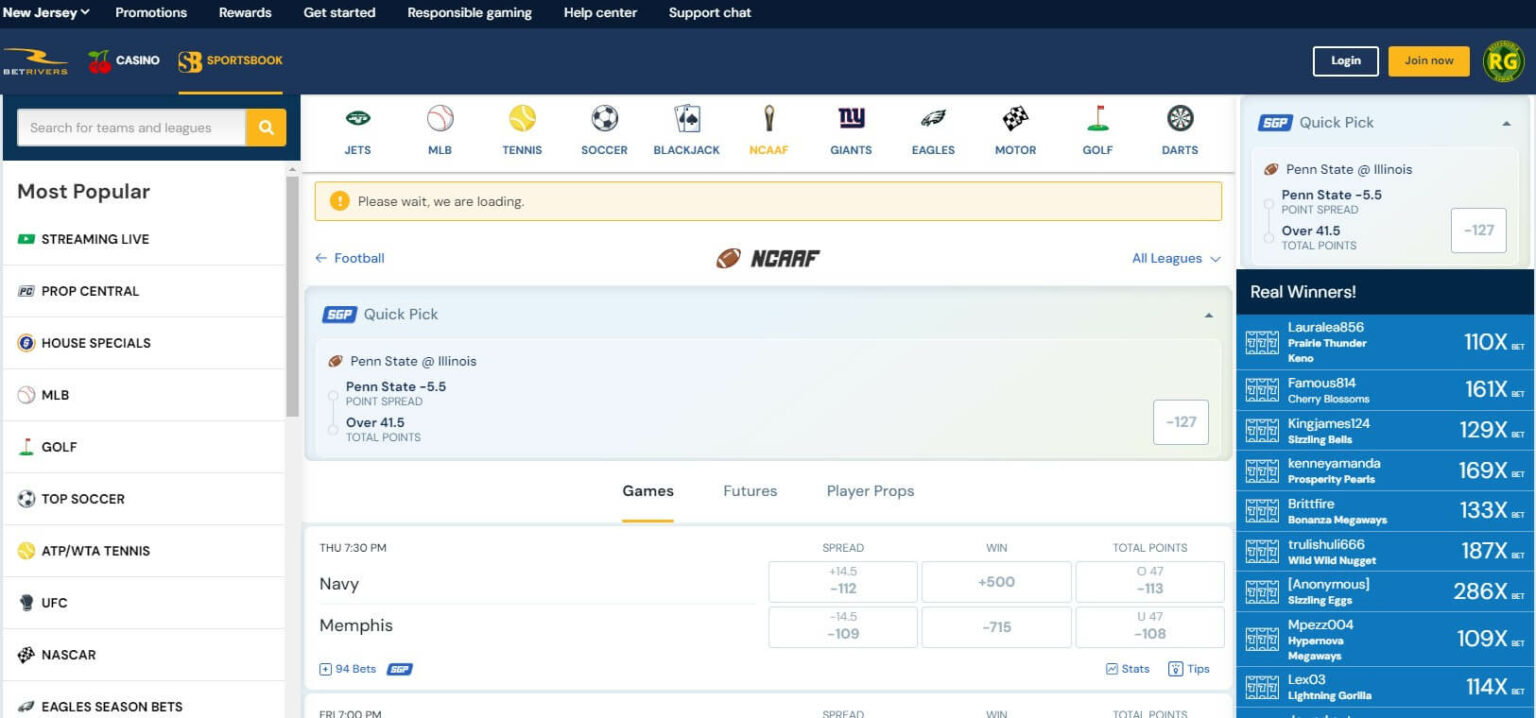Screen dimensions: 1536x718
Task: Open Support chat in top menu
Action: [710, 13]
